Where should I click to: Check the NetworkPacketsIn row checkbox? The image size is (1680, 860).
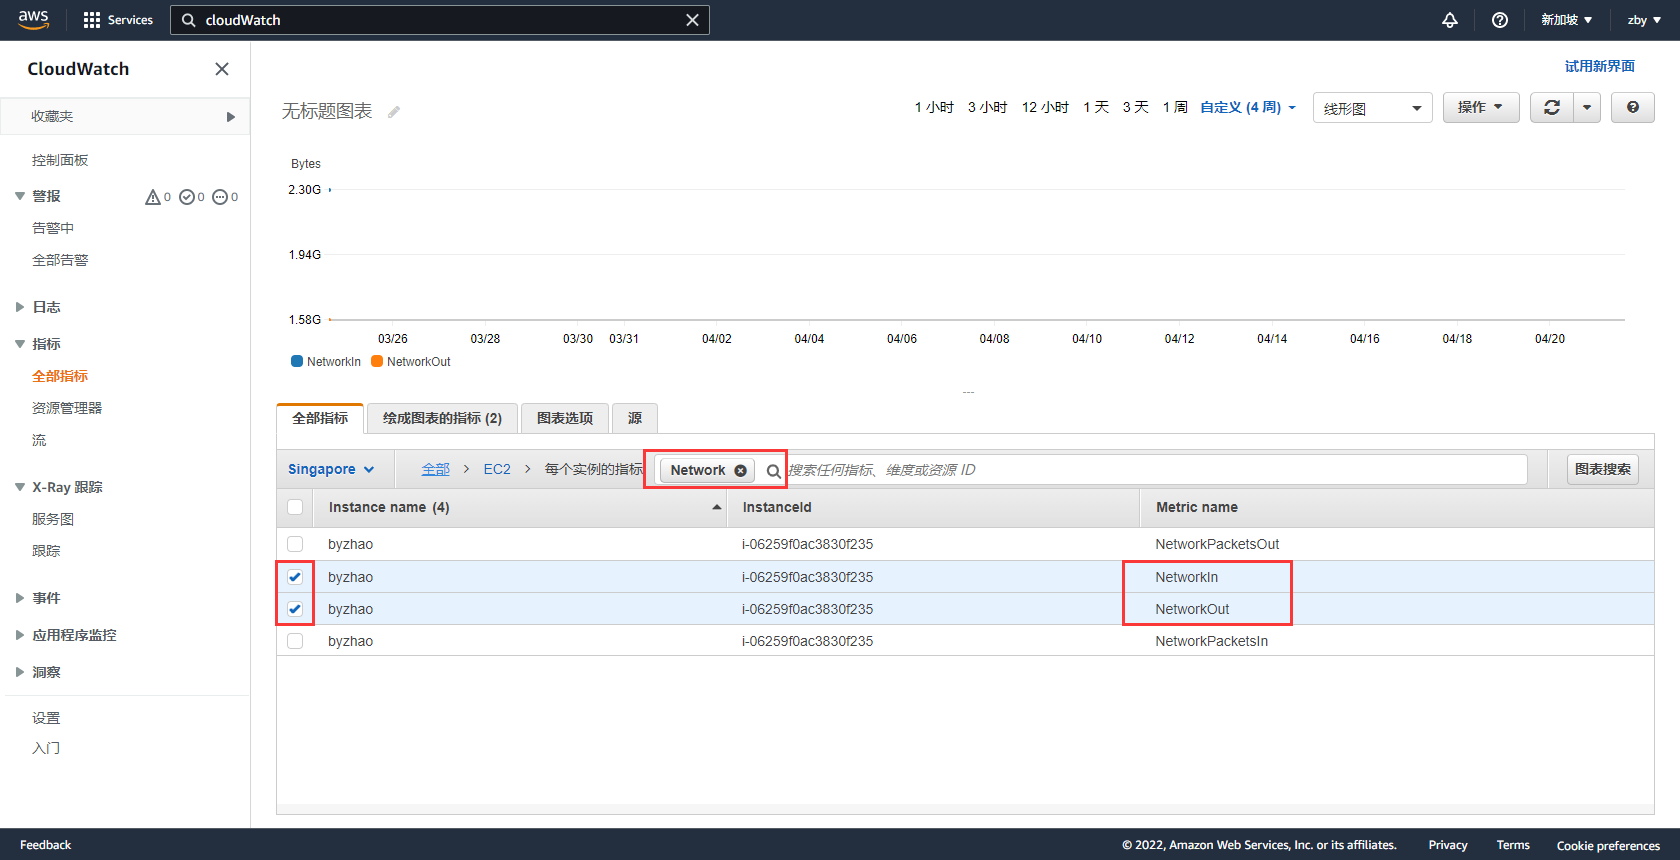295,641
